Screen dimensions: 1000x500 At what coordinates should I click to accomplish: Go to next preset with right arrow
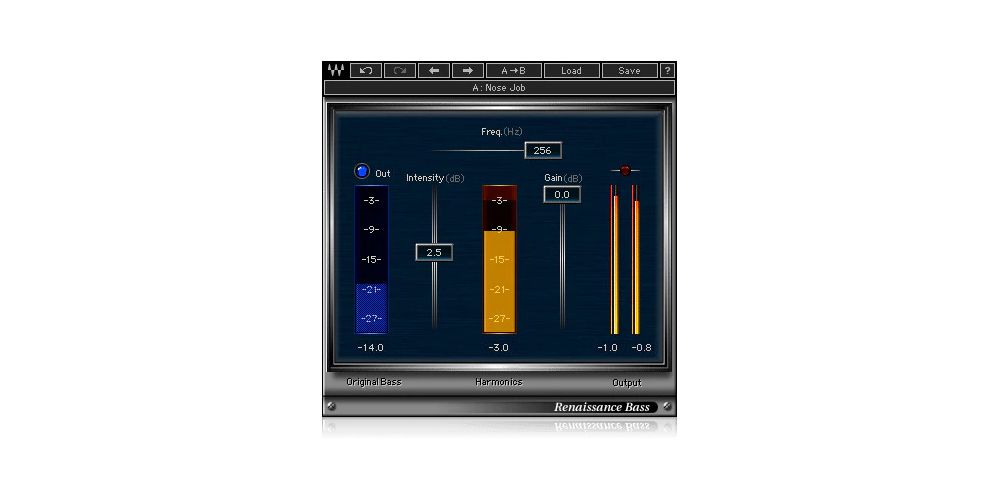pos(468,70)
